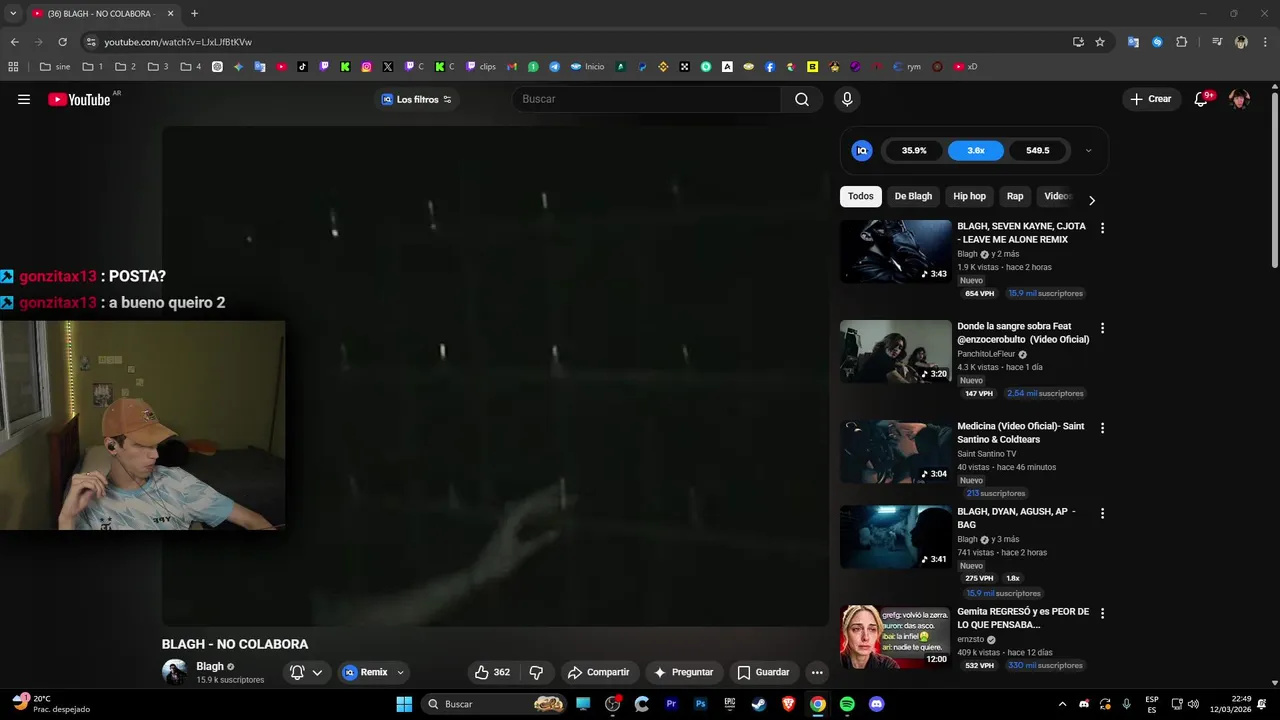Like the video with 362 likes
1280x720 pixels.
492,672
